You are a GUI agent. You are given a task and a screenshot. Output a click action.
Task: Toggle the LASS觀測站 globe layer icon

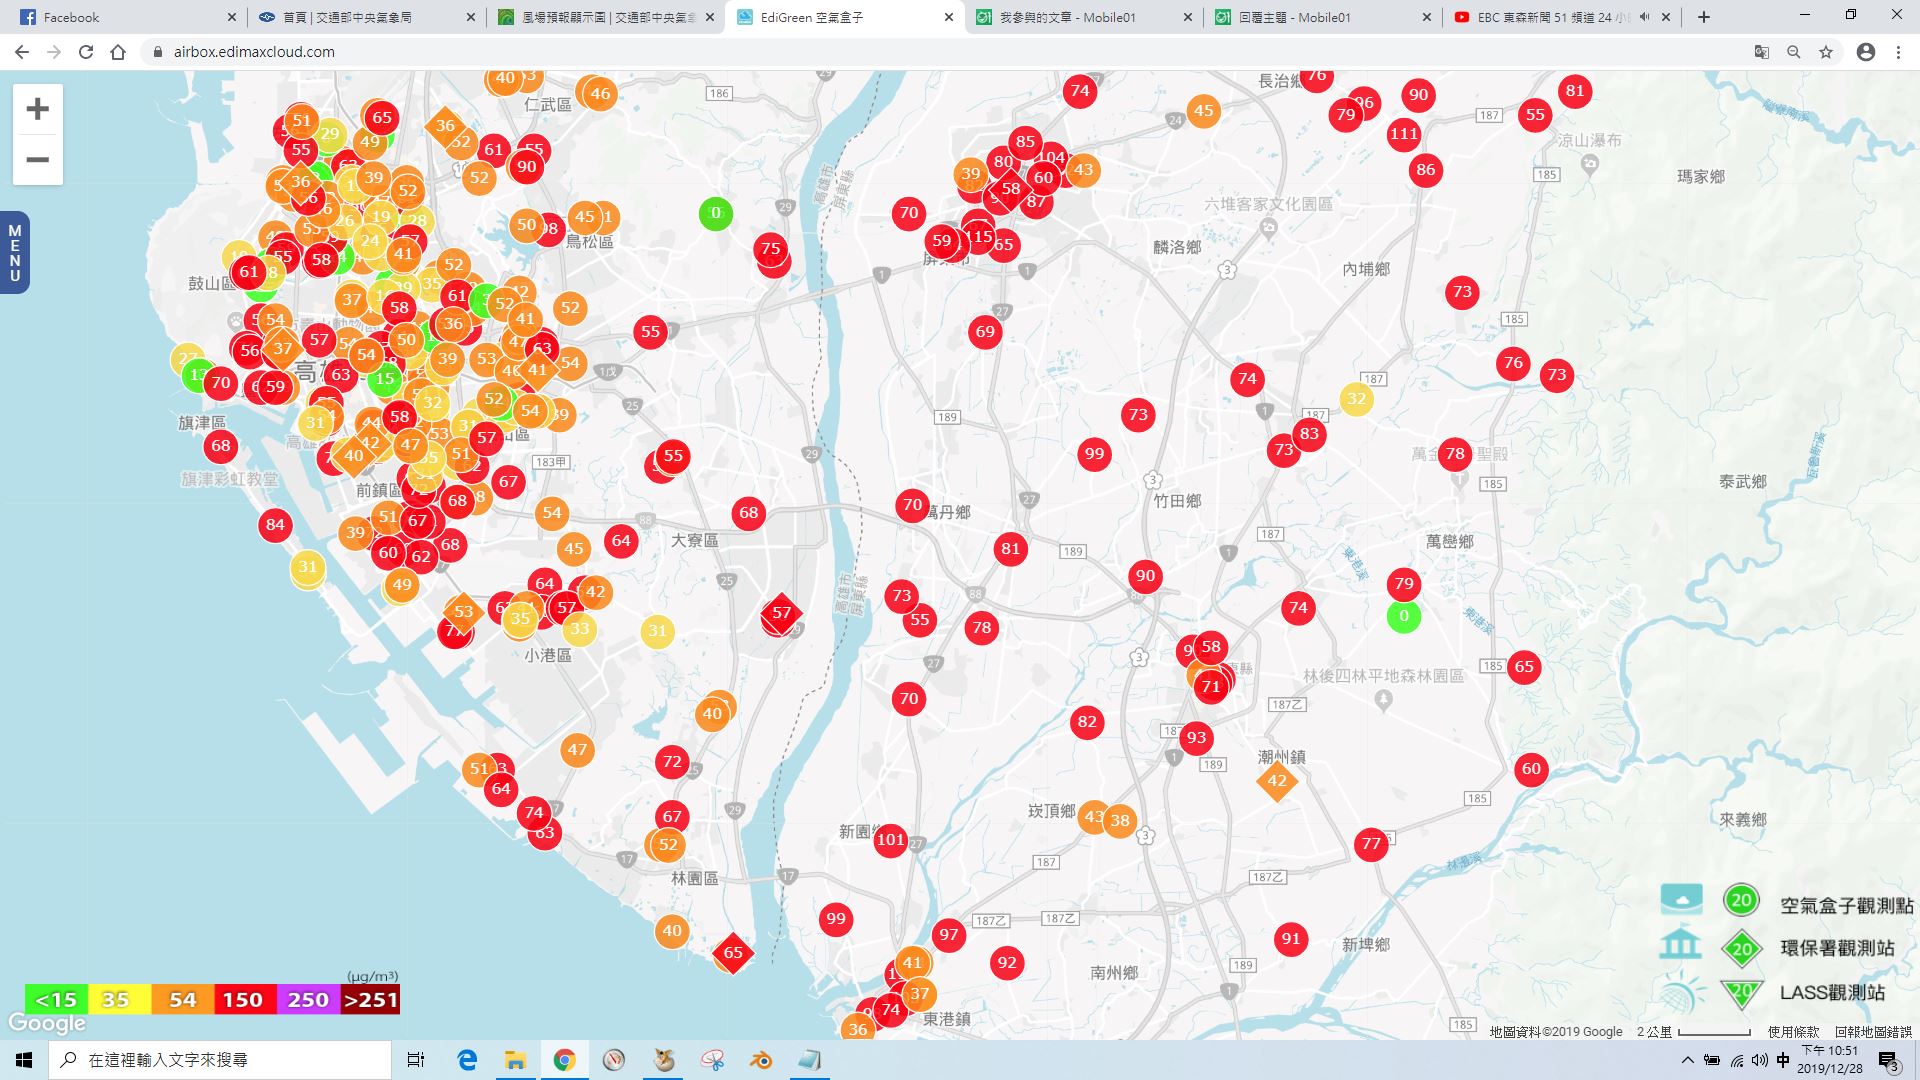[x=1681, y=991]
